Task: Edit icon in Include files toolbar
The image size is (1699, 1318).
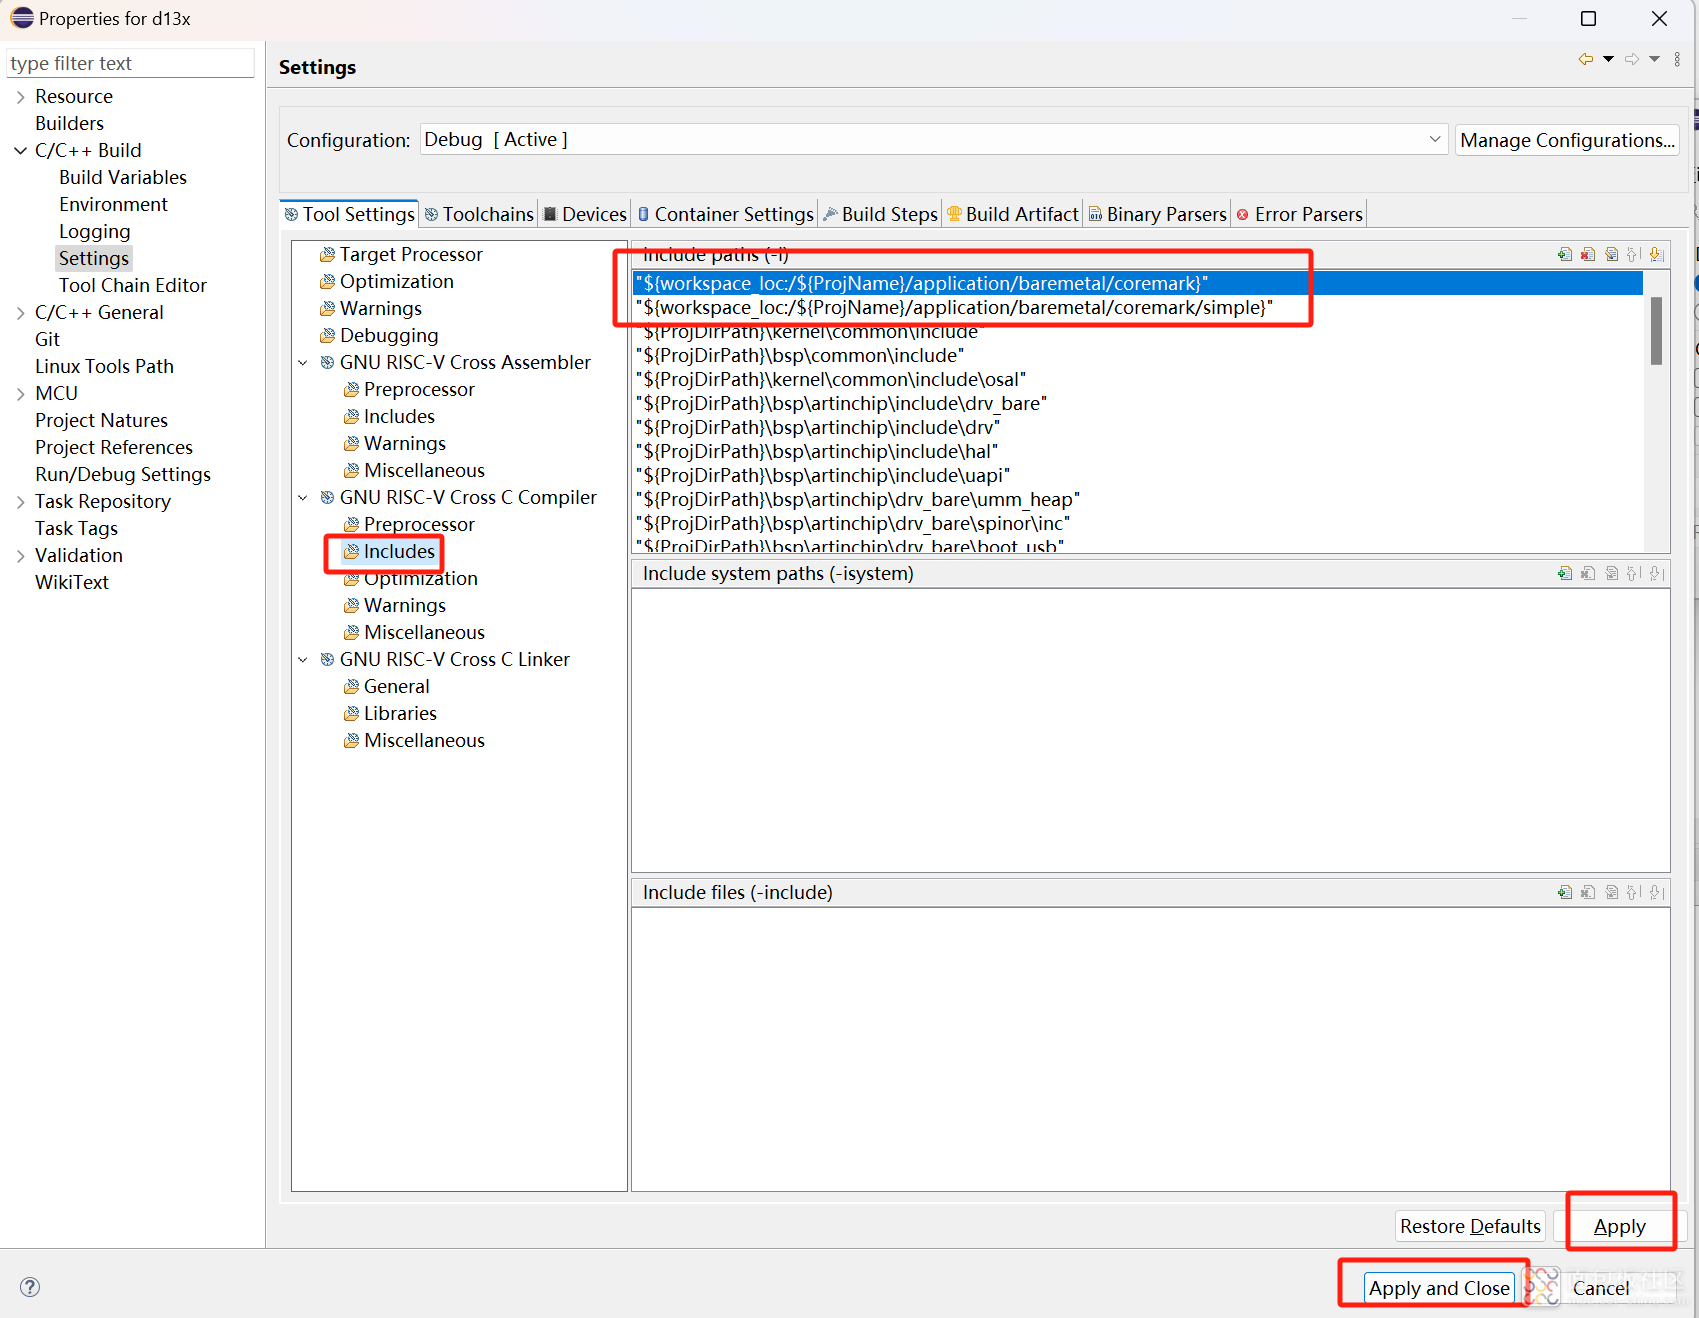Action: (1611, 892)
